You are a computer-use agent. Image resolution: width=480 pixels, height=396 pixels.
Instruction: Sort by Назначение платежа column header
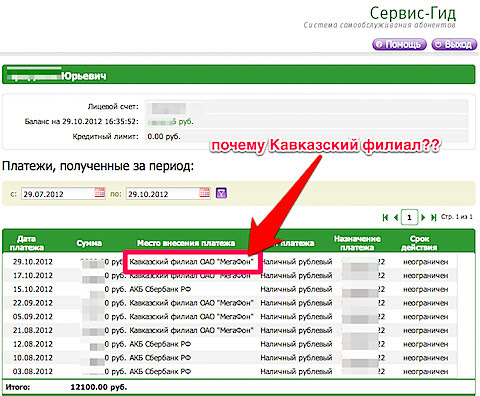357,243
